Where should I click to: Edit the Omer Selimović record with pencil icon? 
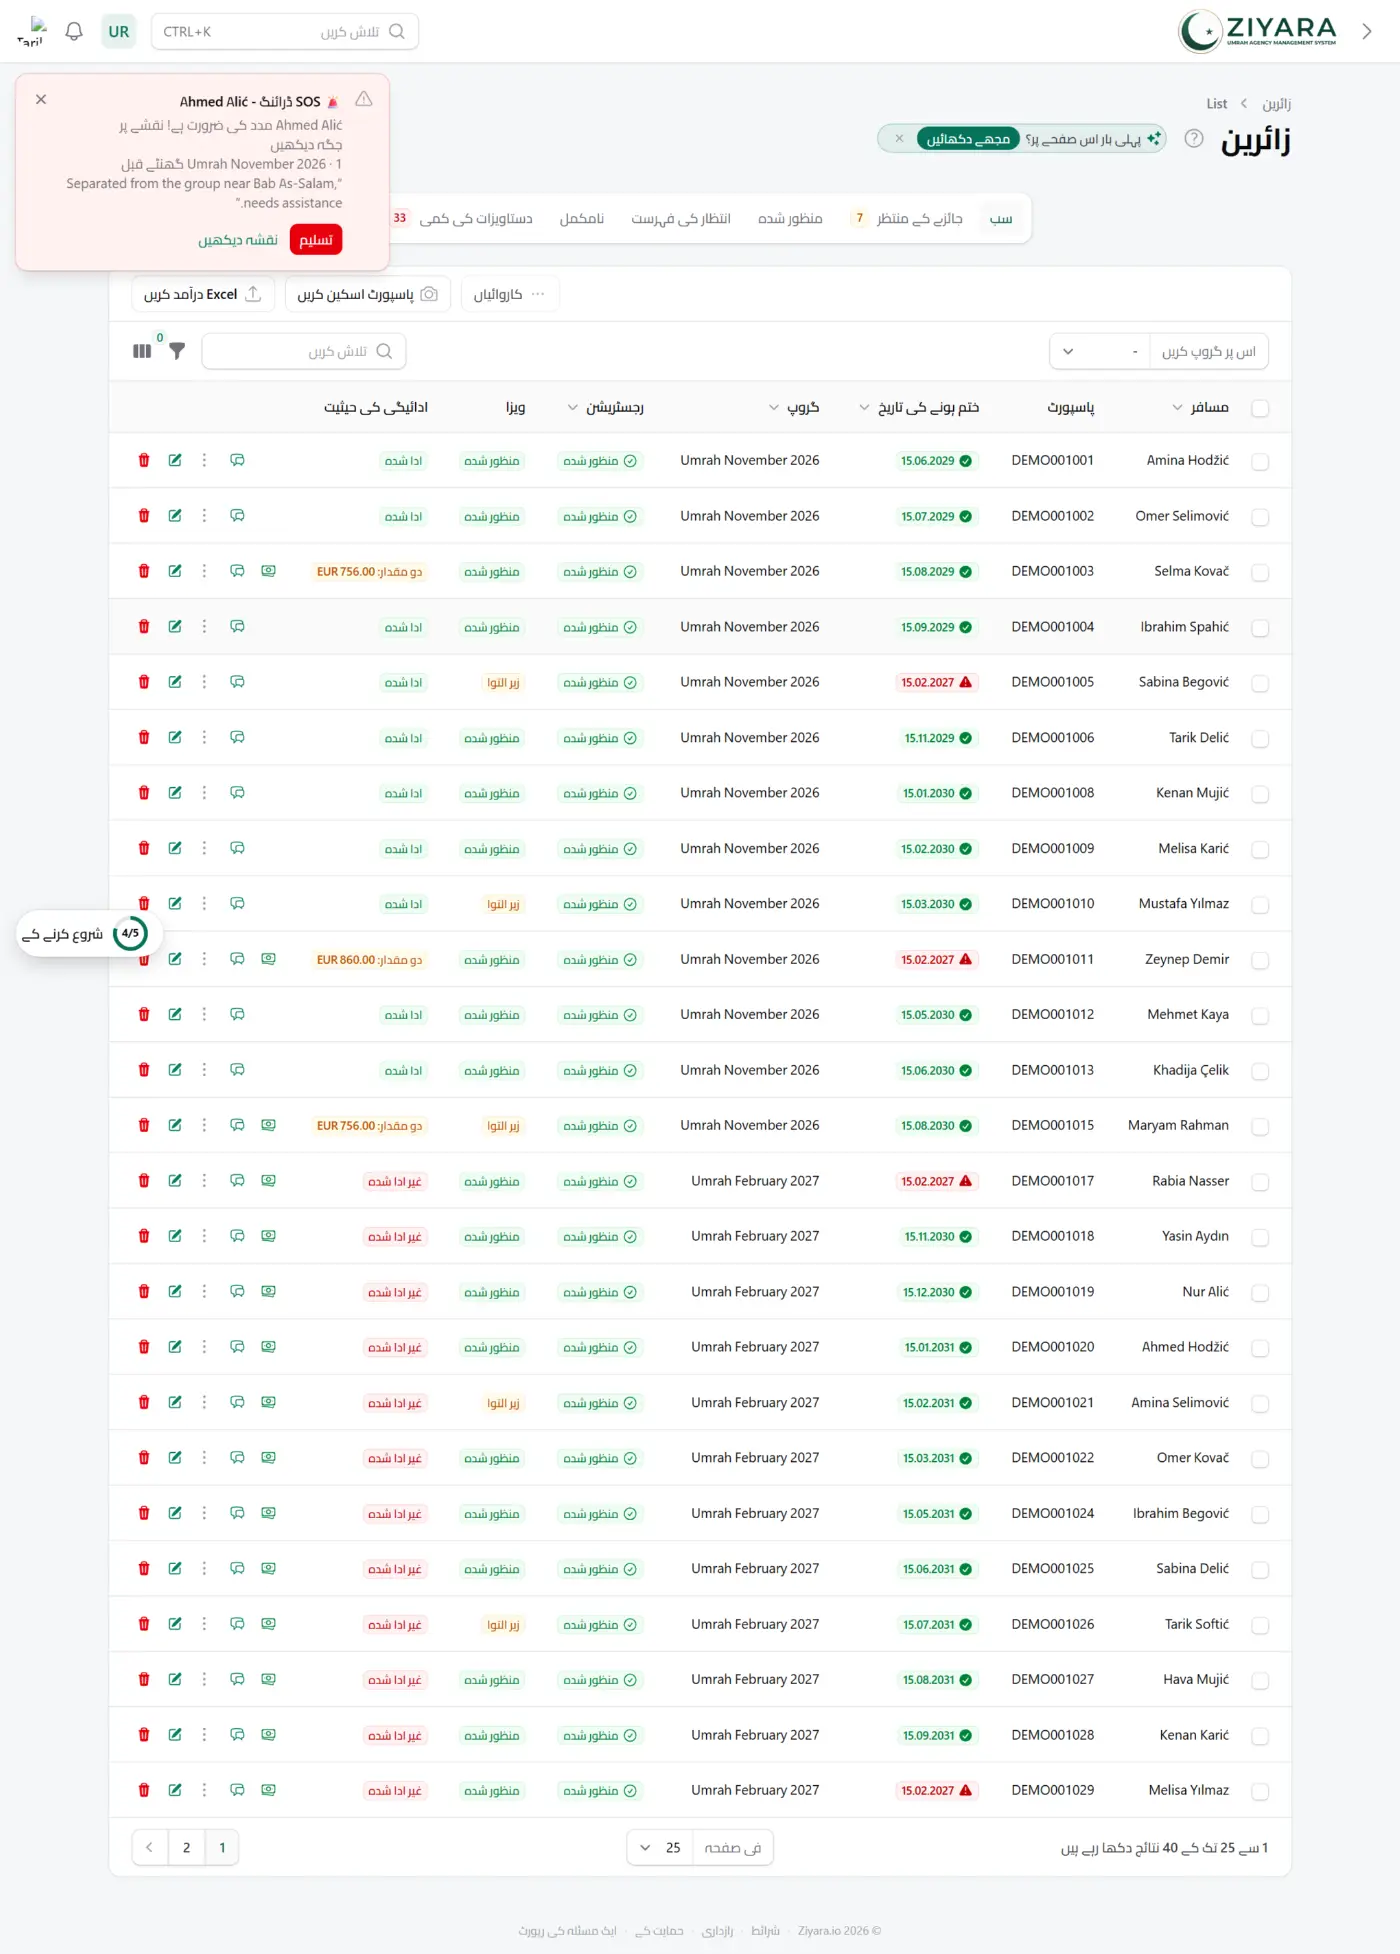(175, 516)
